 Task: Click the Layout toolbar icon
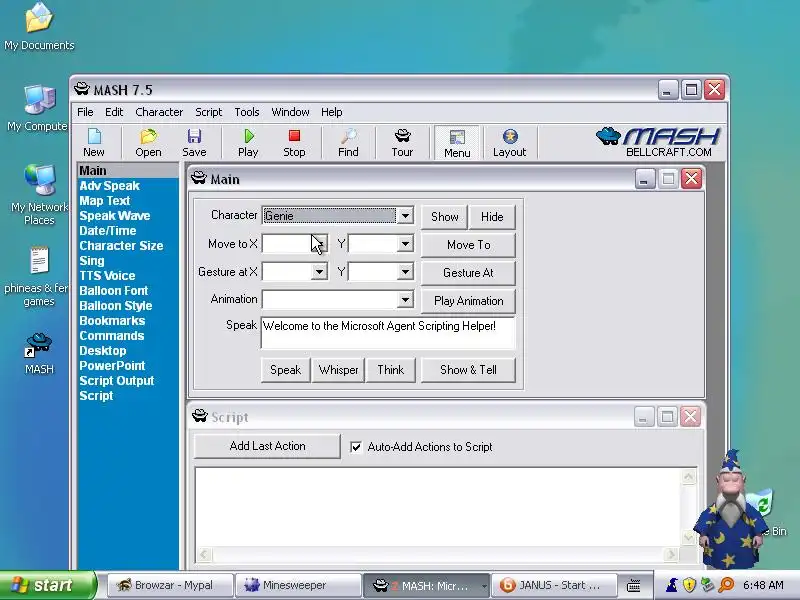click(509, 143)
